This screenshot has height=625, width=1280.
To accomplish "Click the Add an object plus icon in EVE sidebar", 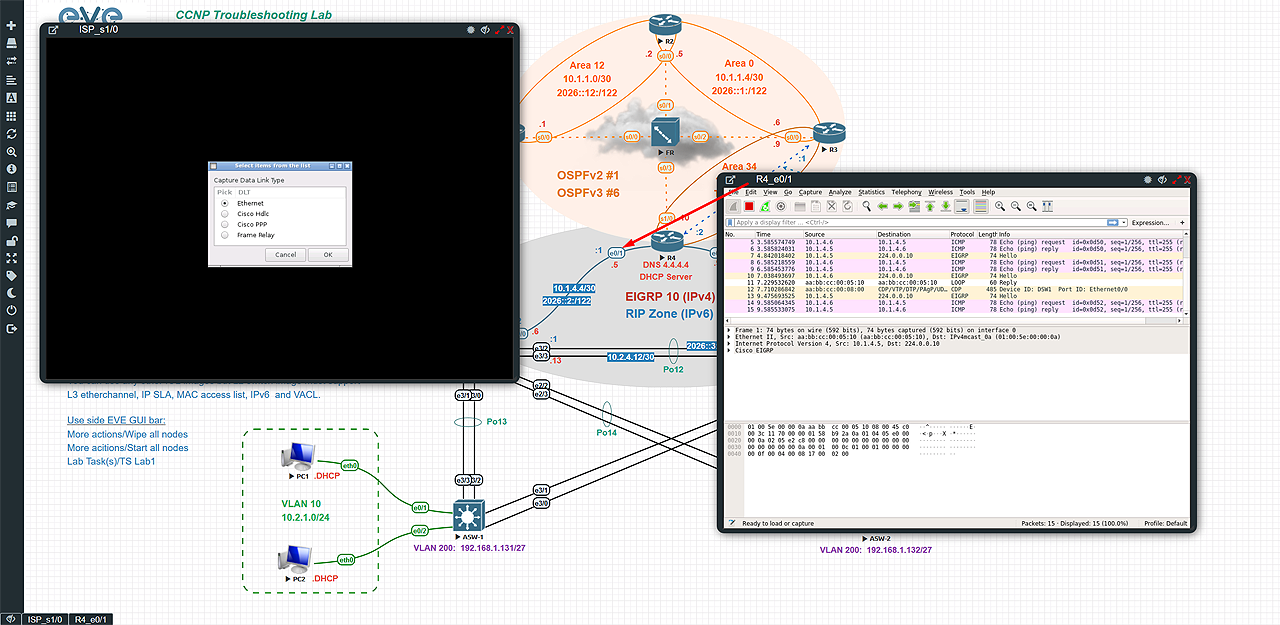I will coord(11,25).
